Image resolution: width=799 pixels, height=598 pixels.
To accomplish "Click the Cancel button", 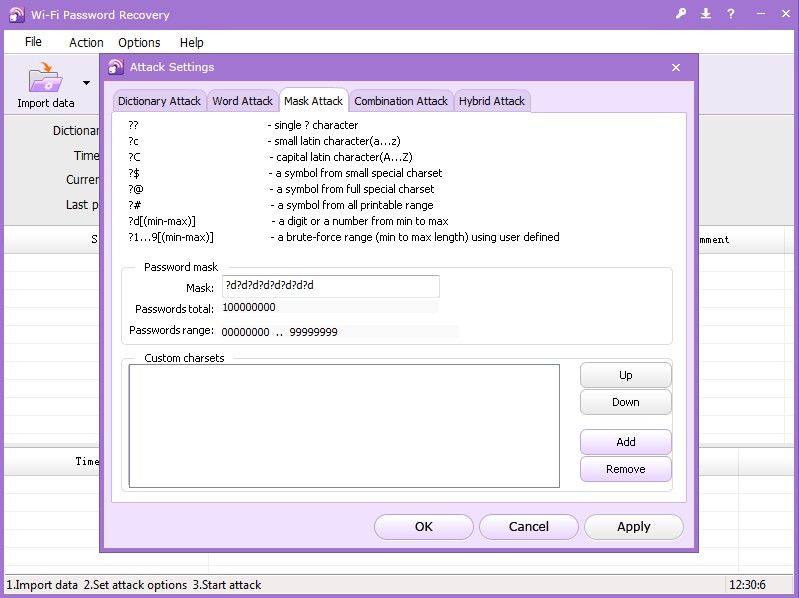I will coord(528,527).
